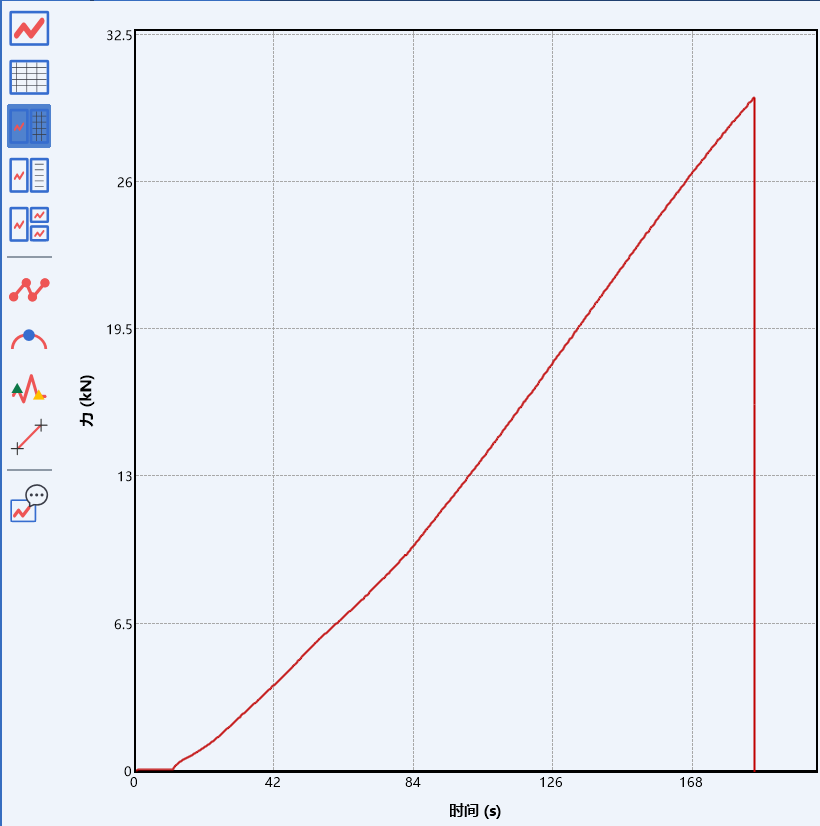Click the 84 X-axis tick value
820x826 pixels.
coord(413,782)
